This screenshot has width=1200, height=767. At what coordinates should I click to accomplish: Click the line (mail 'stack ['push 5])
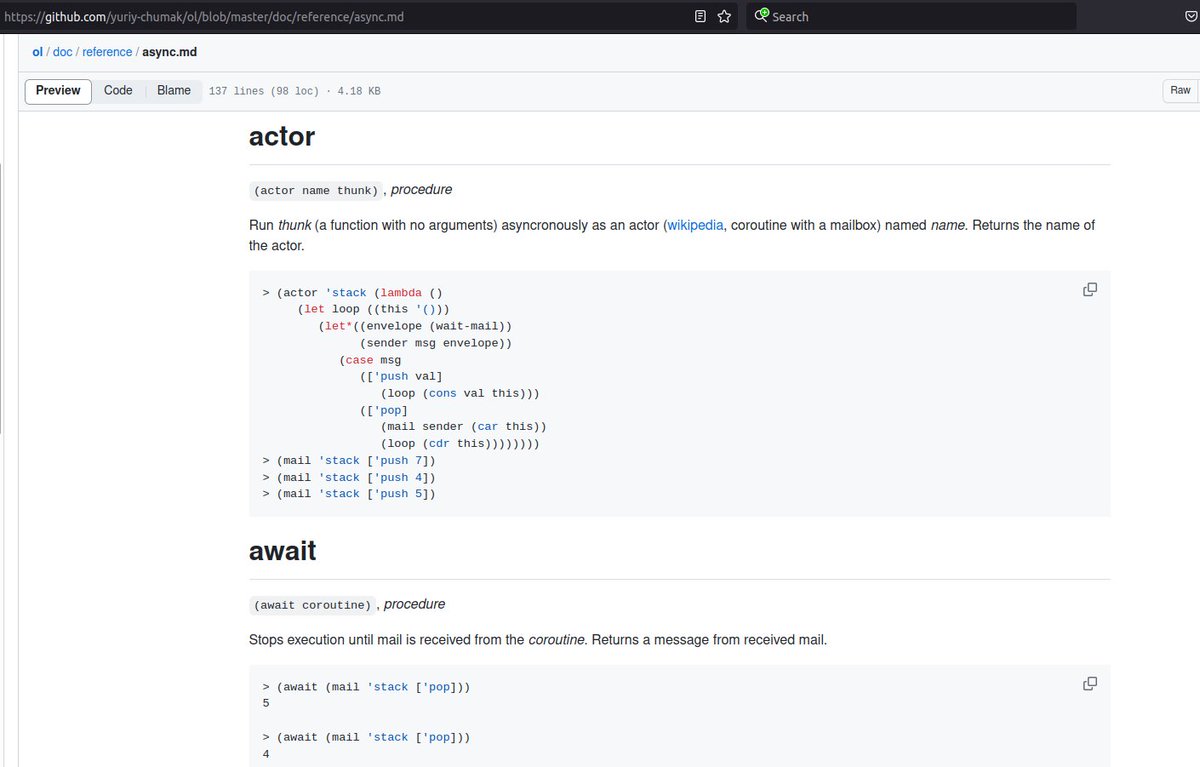[349, 494]
